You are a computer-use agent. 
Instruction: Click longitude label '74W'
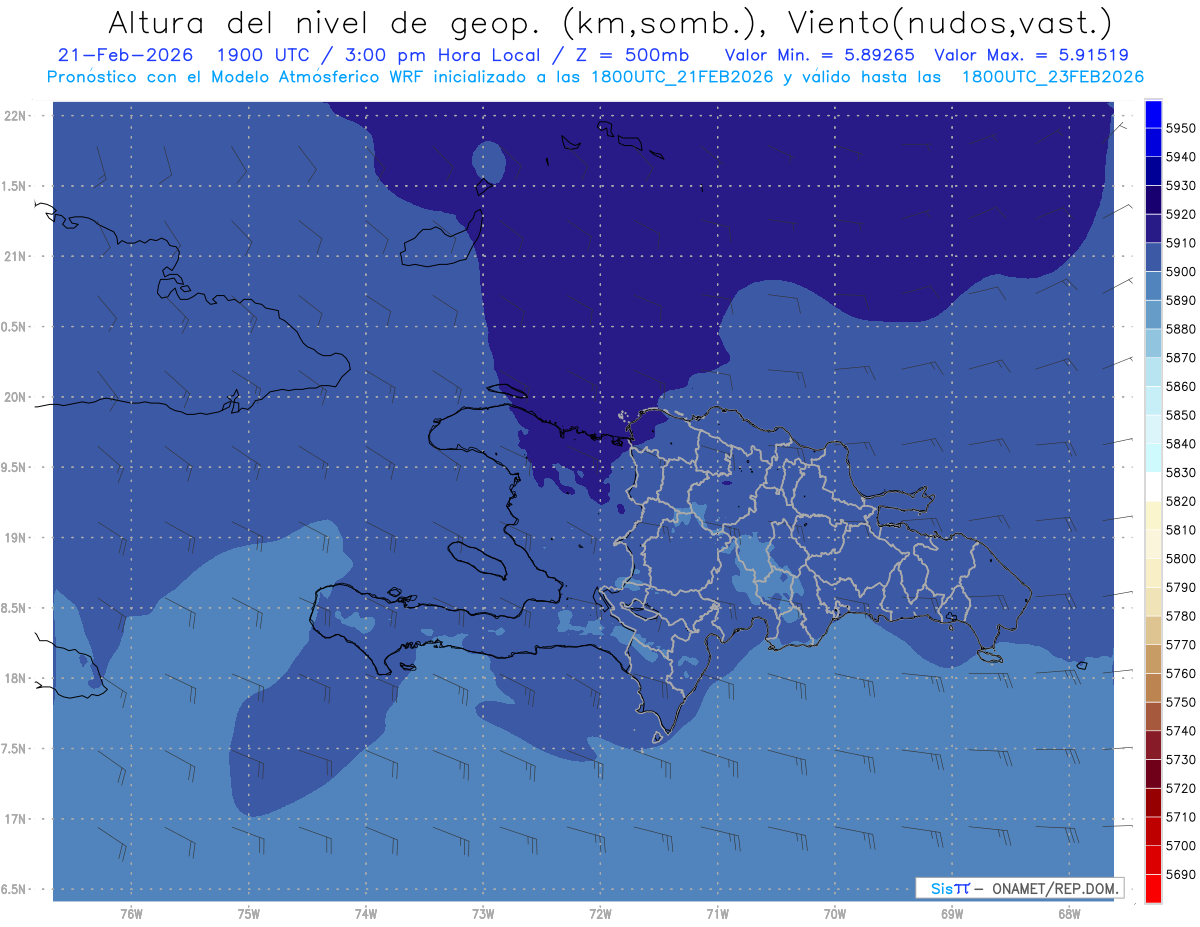(366, 913)
